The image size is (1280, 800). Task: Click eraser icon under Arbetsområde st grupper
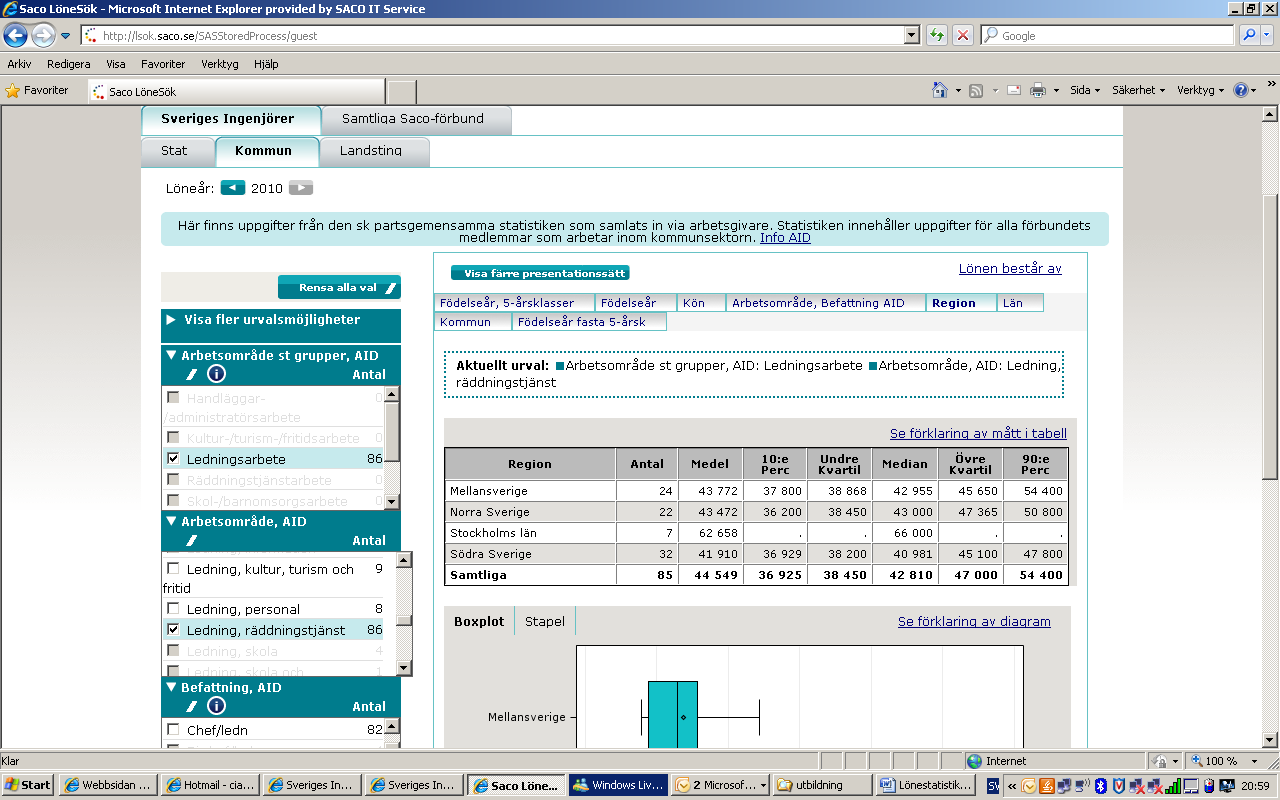coord(191,374)
